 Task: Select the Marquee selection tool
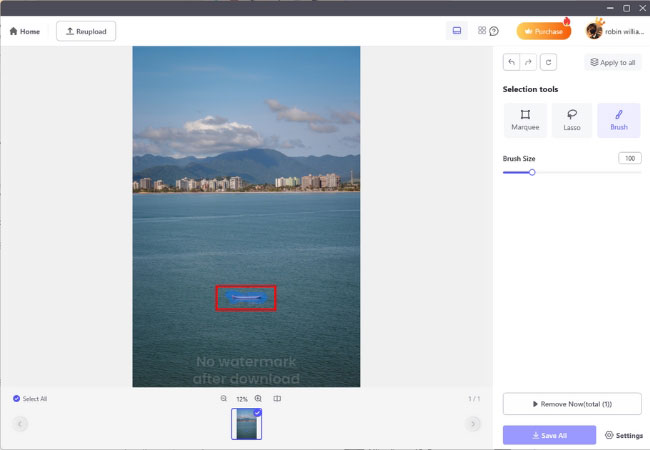pyautogui.click(x=525, y=120)
